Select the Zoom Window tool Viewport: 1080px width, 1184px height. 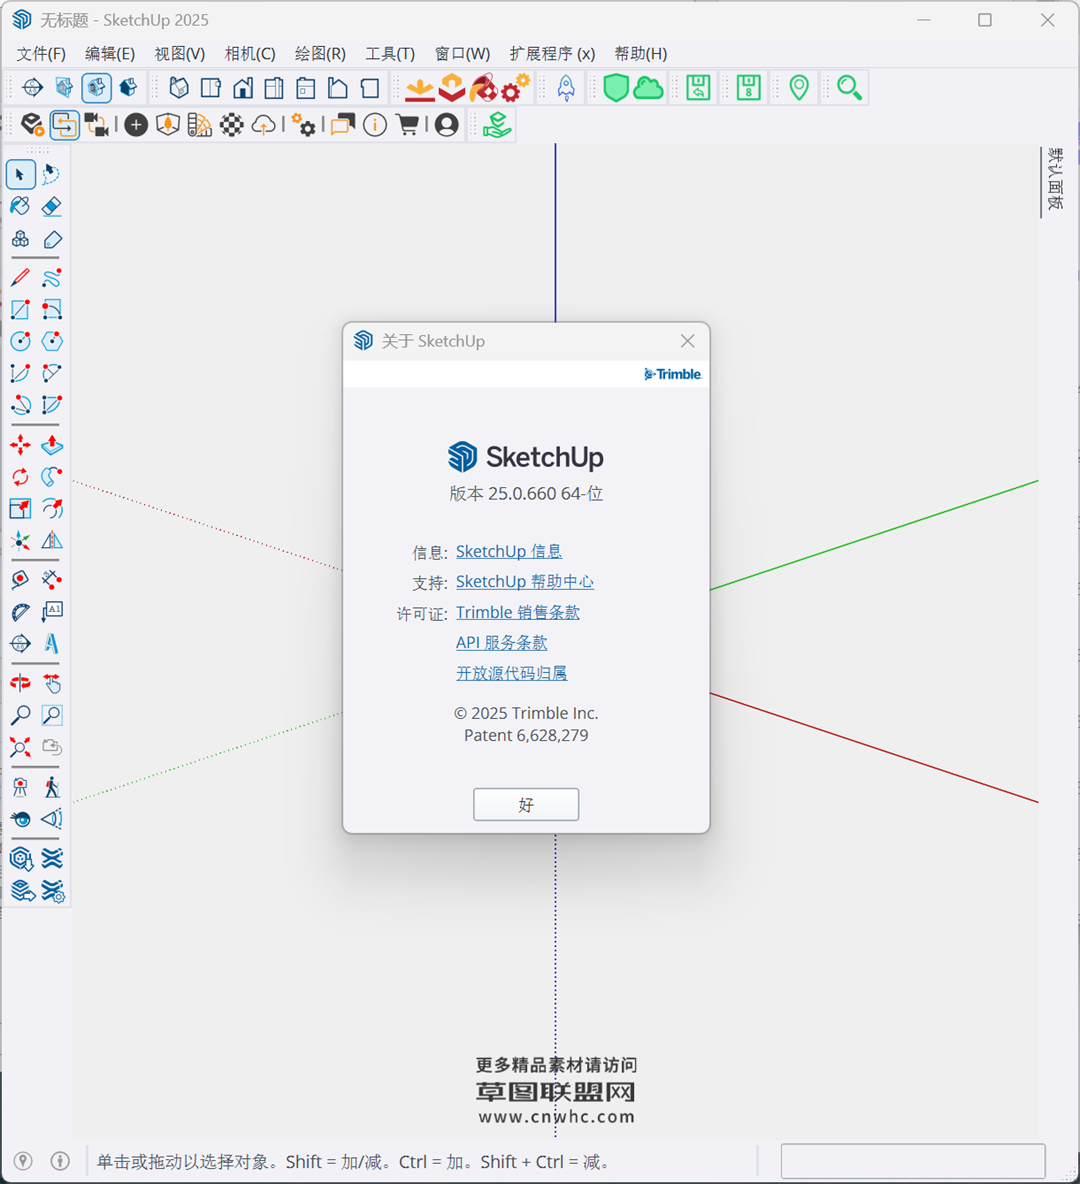[51, 715]
